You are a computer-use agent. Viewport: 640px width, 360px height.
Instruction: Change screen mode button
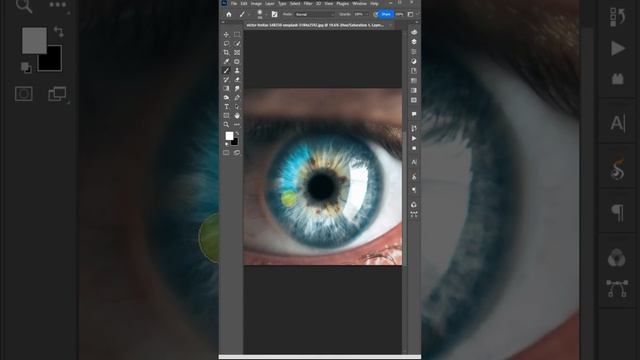237,153
